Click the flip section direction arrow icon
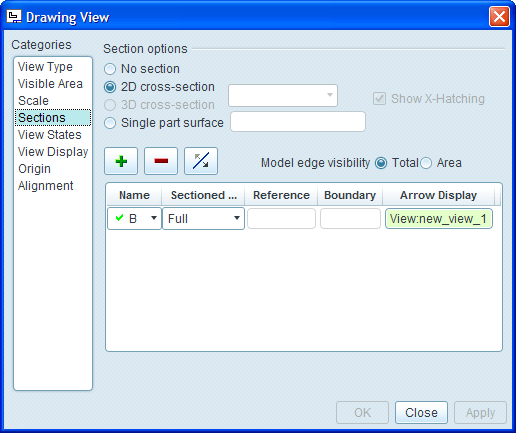The height and width of the screenshot is (433, 516). pos(201,161)
